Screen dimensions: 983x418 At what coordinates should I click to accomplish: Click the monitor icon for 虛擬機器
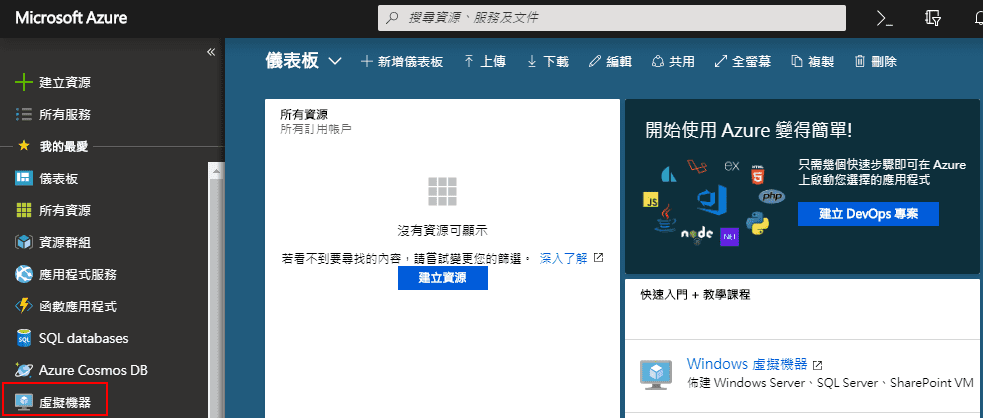24,402
